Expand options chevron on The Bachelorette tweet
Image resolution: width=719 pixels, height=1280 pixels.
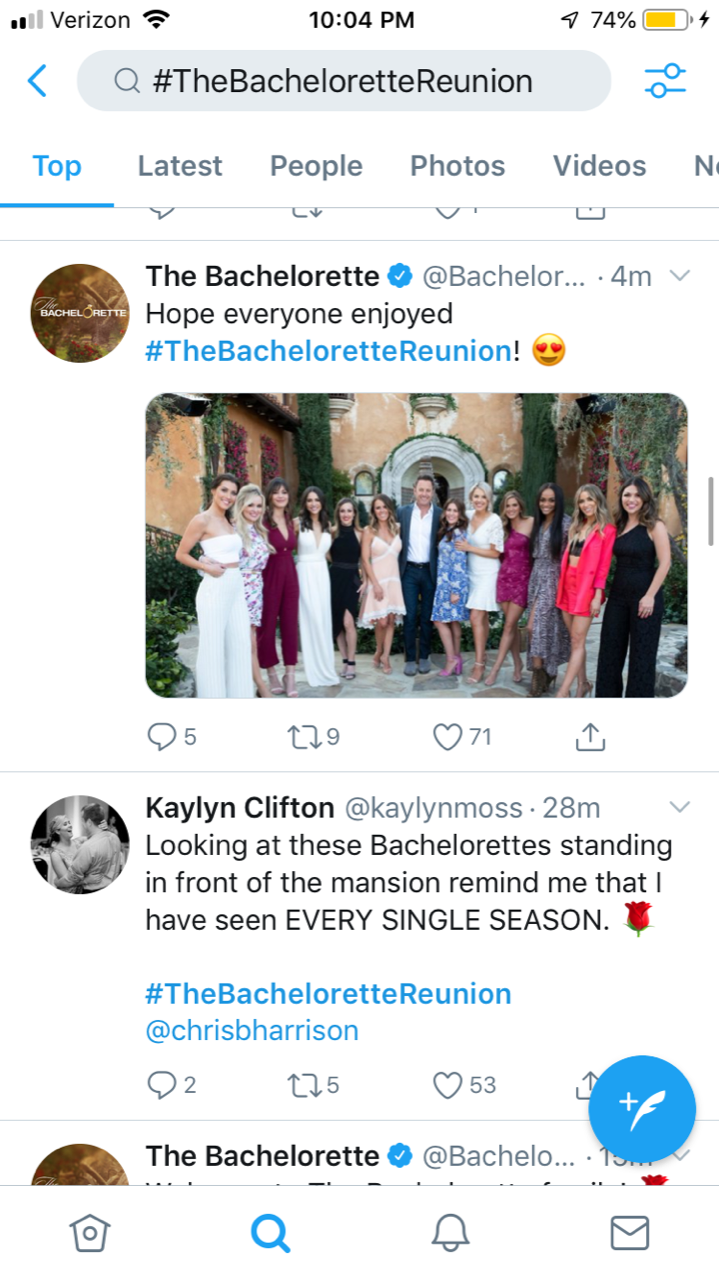(680, 275)
